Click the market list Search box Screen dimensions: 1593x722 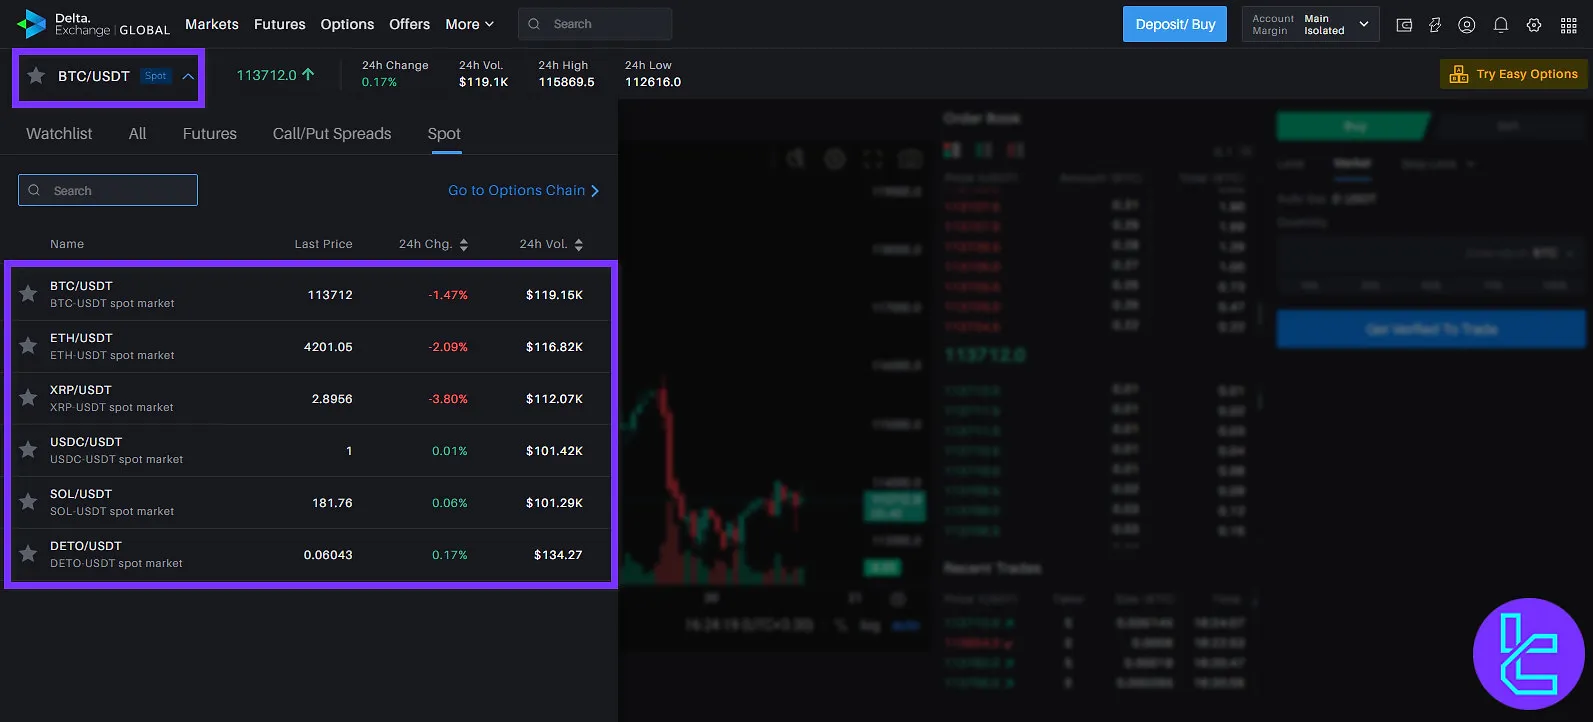[108, 190]
